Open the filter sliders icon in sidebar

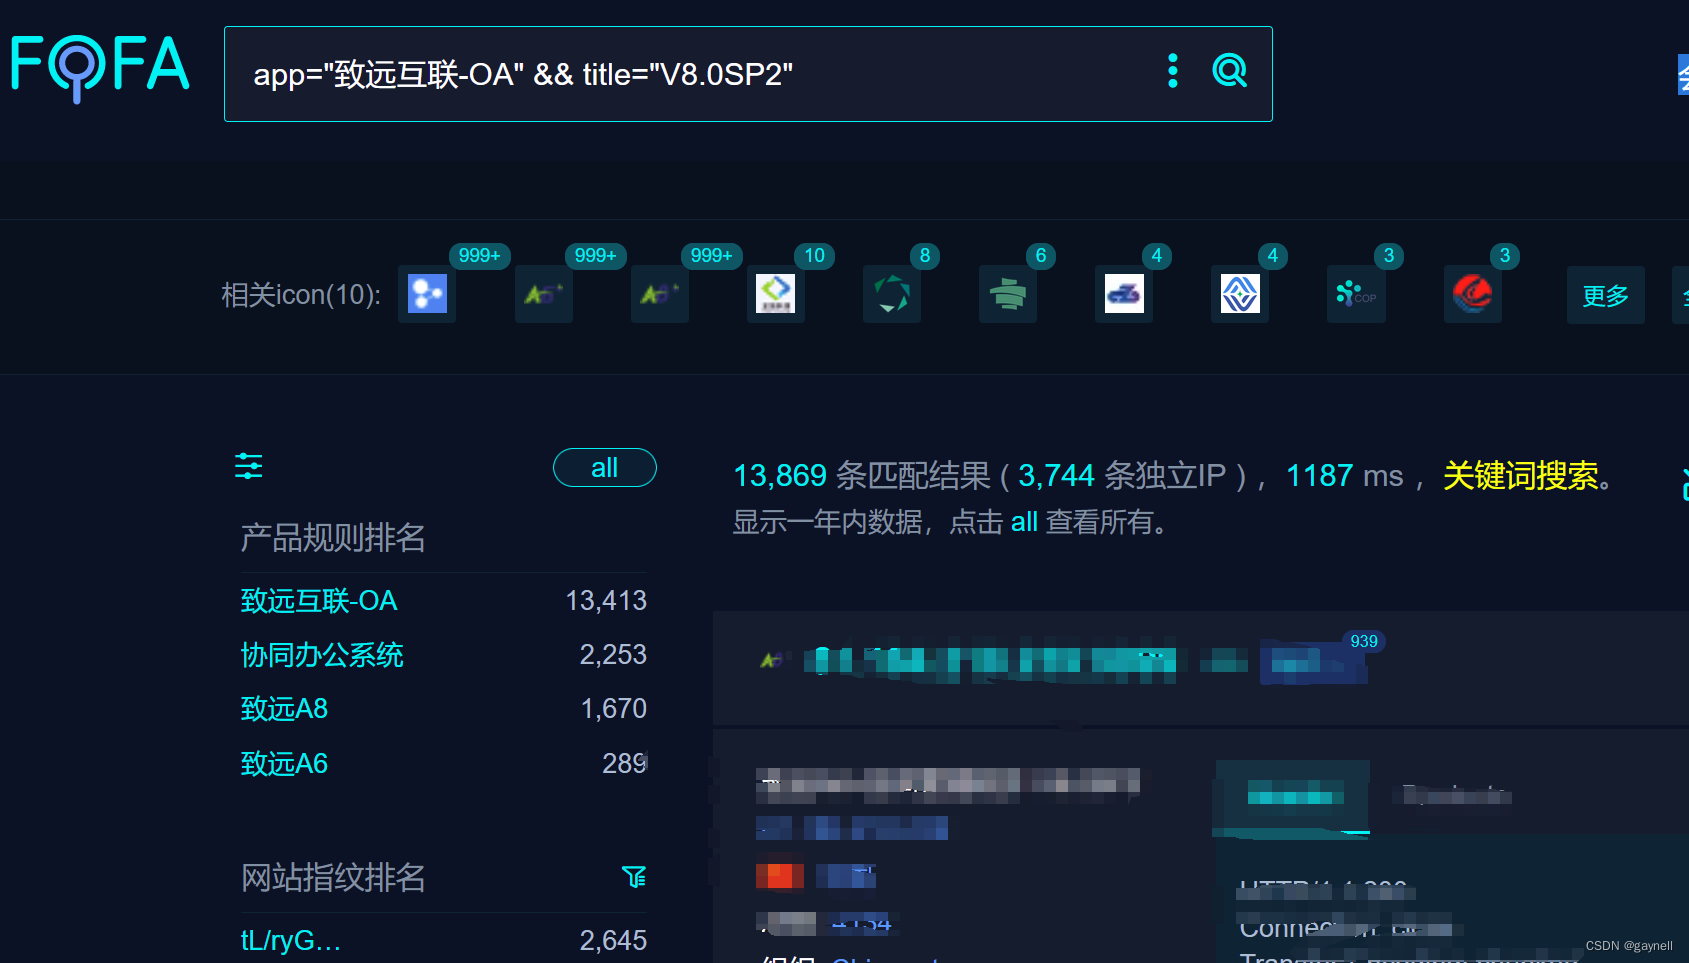(x=248, y=466)
